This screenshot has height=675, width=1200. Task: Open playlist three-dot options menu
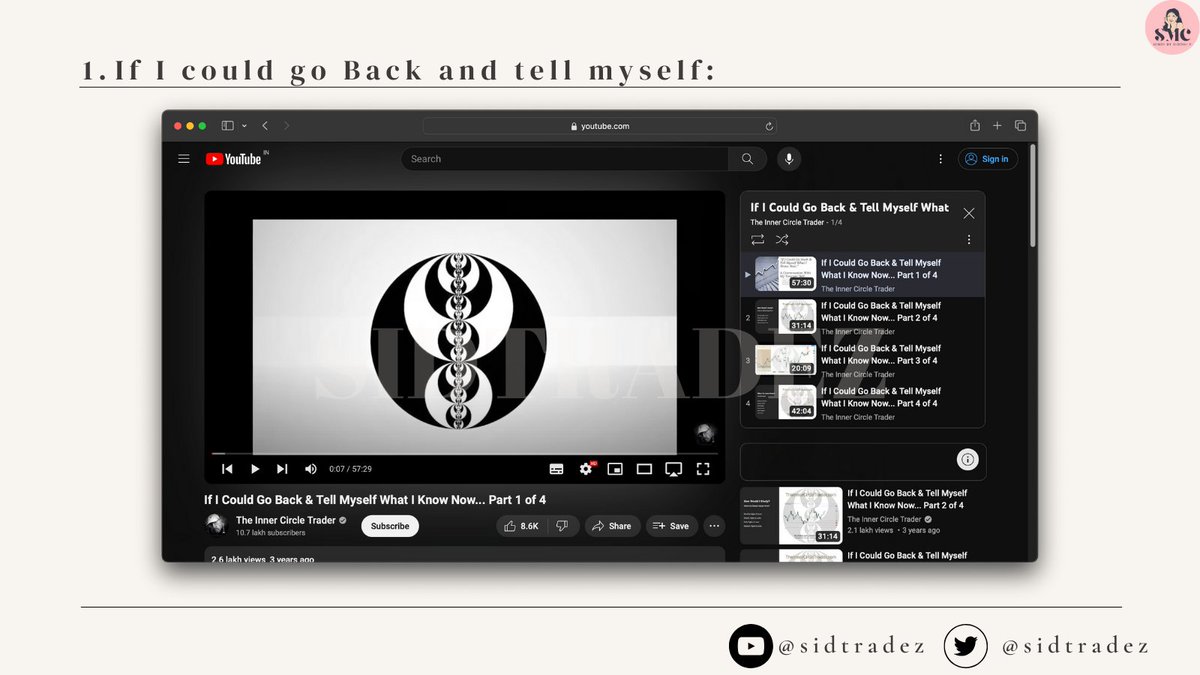pyautogui.click(x=968, y=240)
